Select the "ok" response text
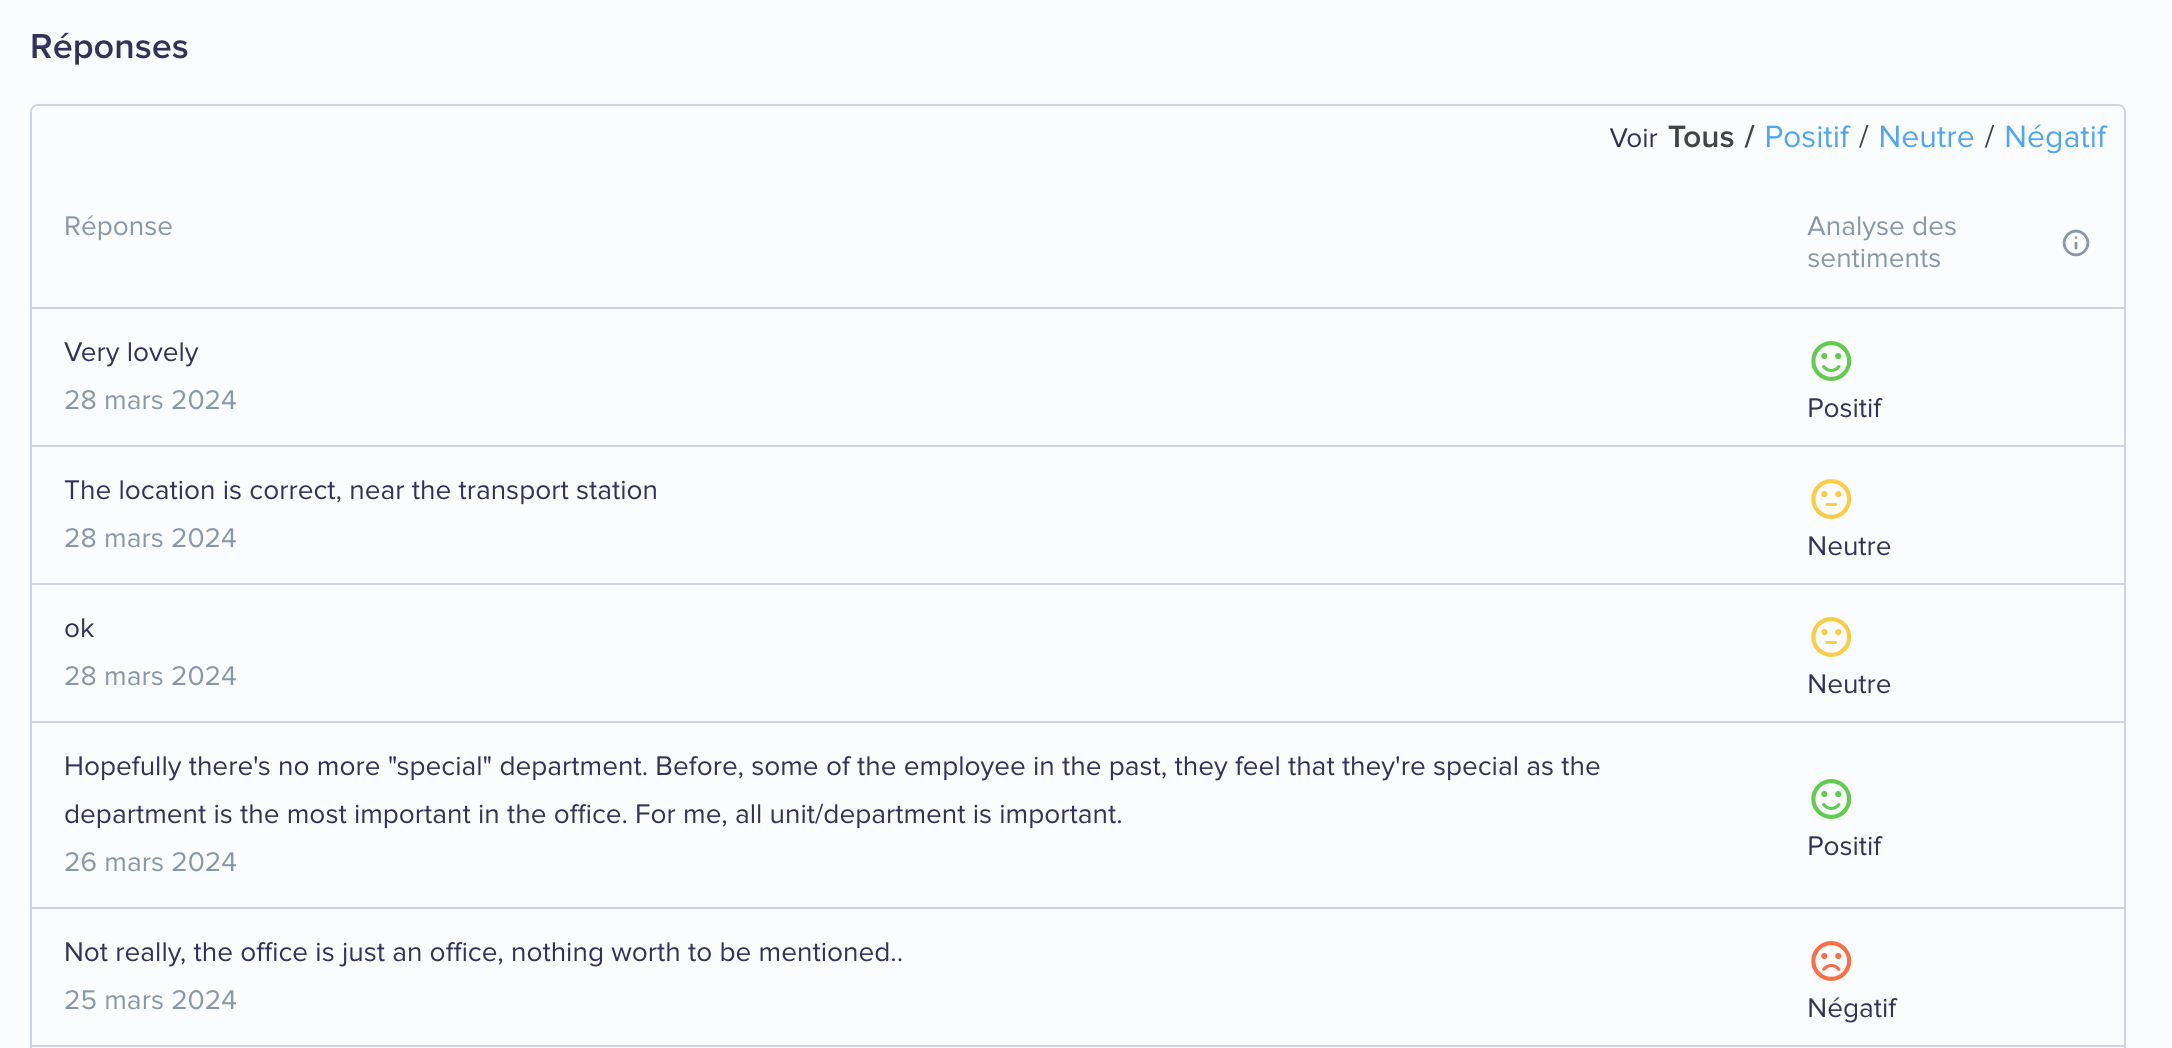Screen dimensions: 2172x1048 (x=79, y=628)
